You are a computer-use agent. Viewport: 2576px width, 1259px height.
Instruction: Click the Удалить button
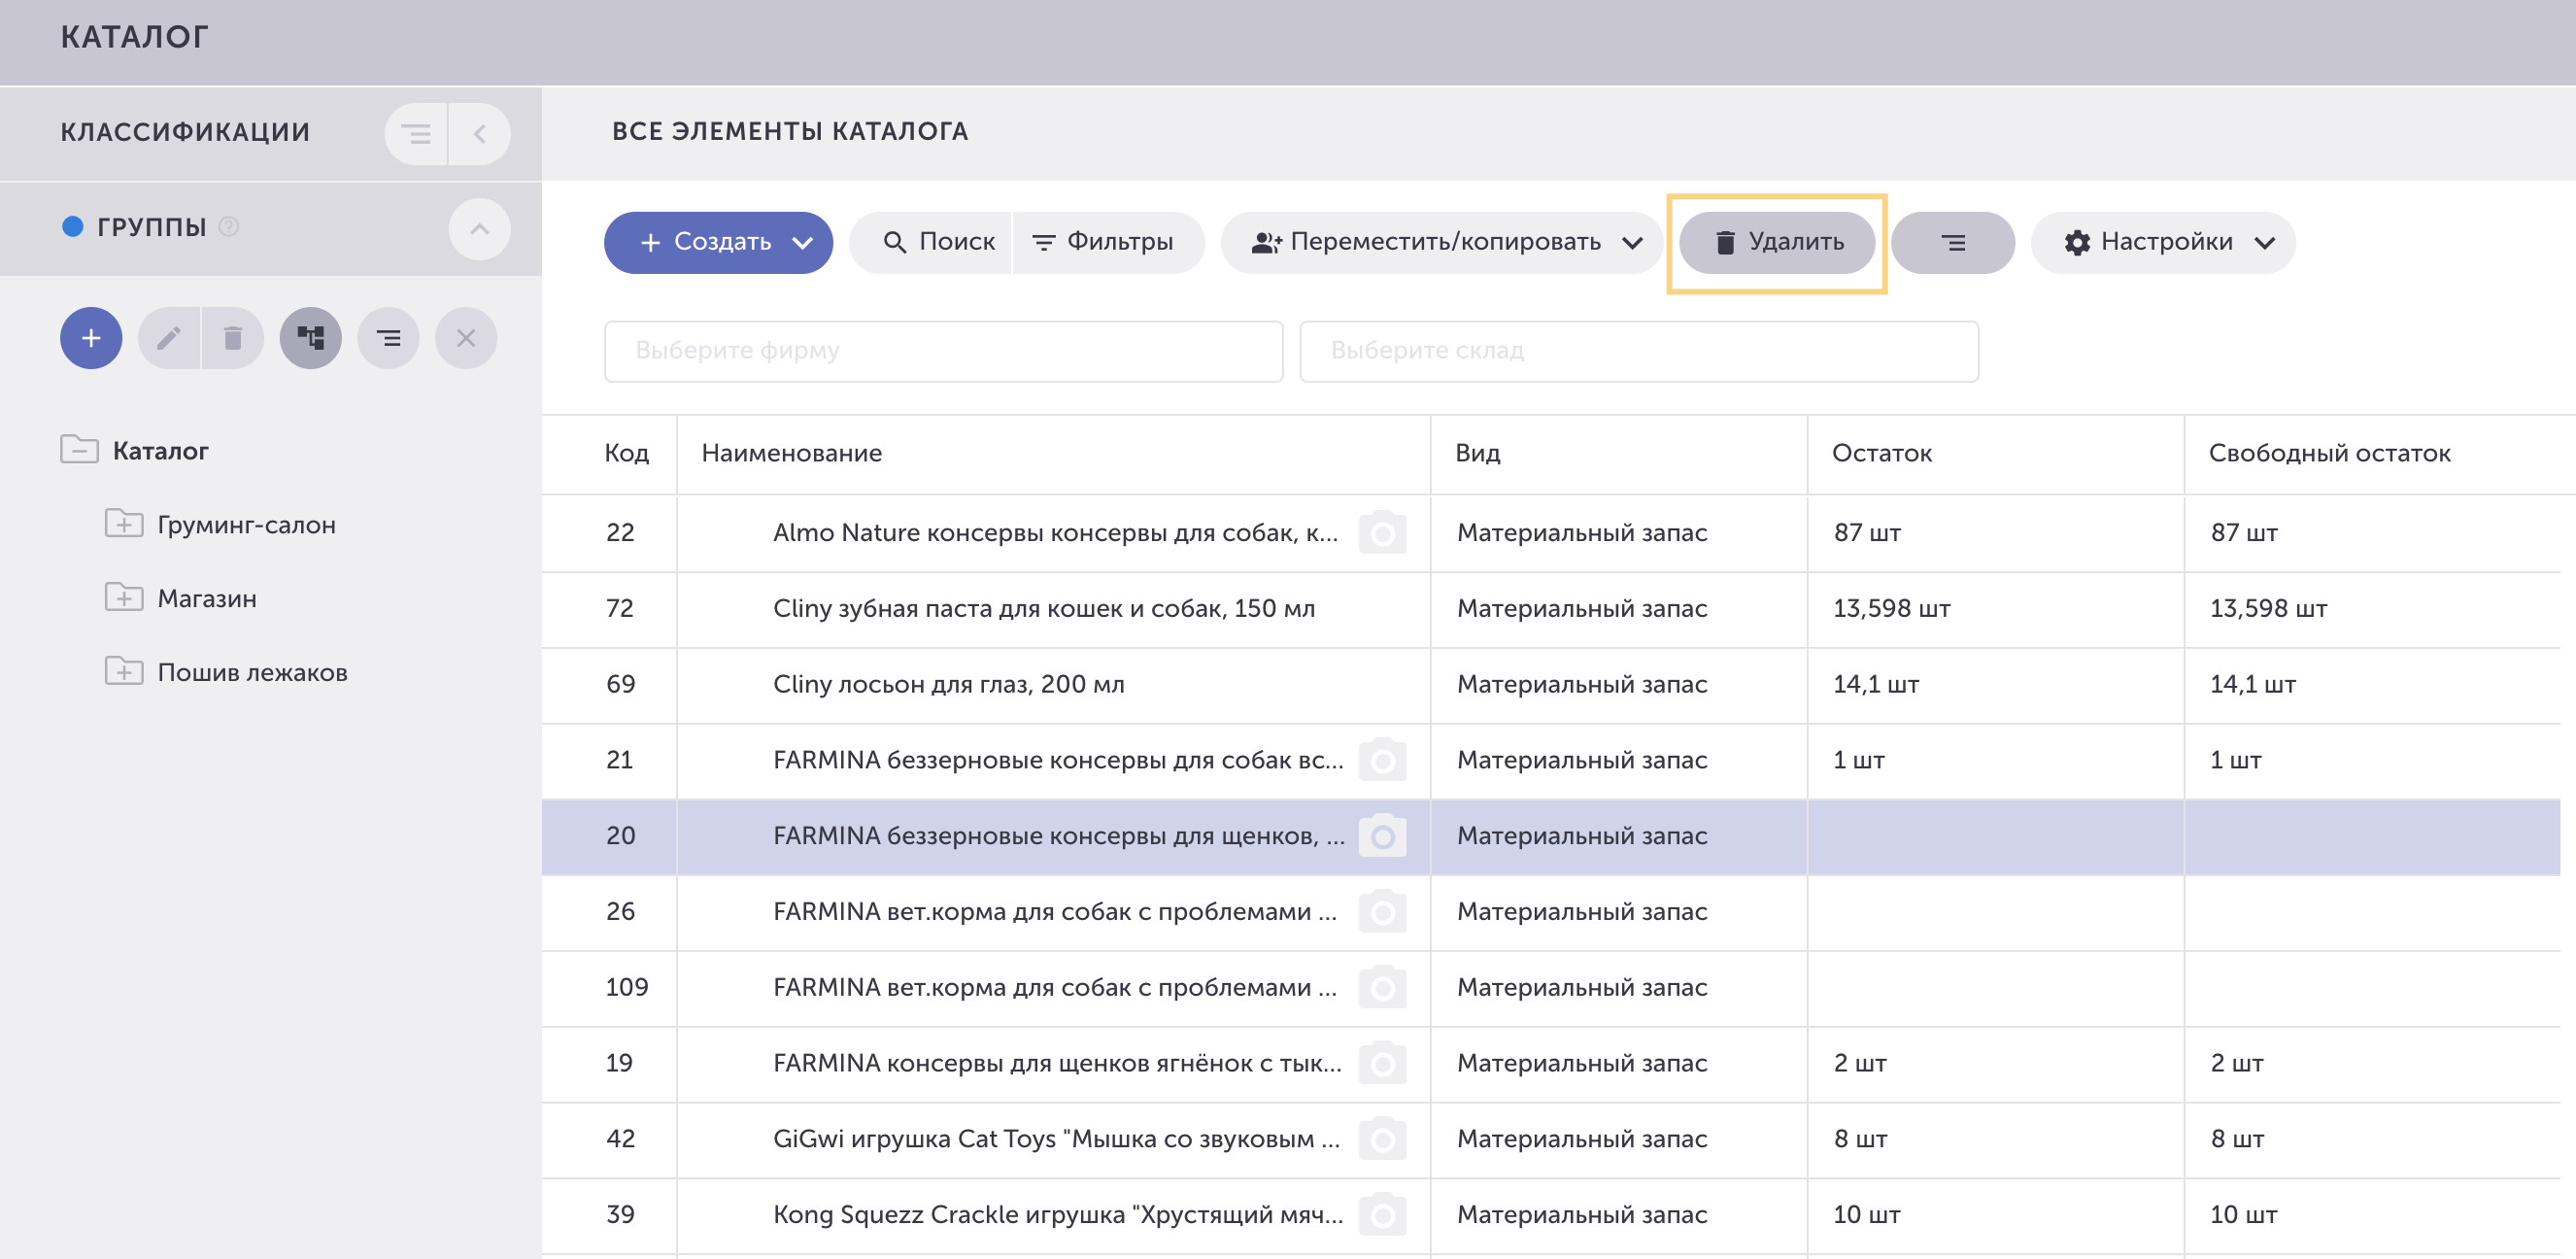[1777, 242]
